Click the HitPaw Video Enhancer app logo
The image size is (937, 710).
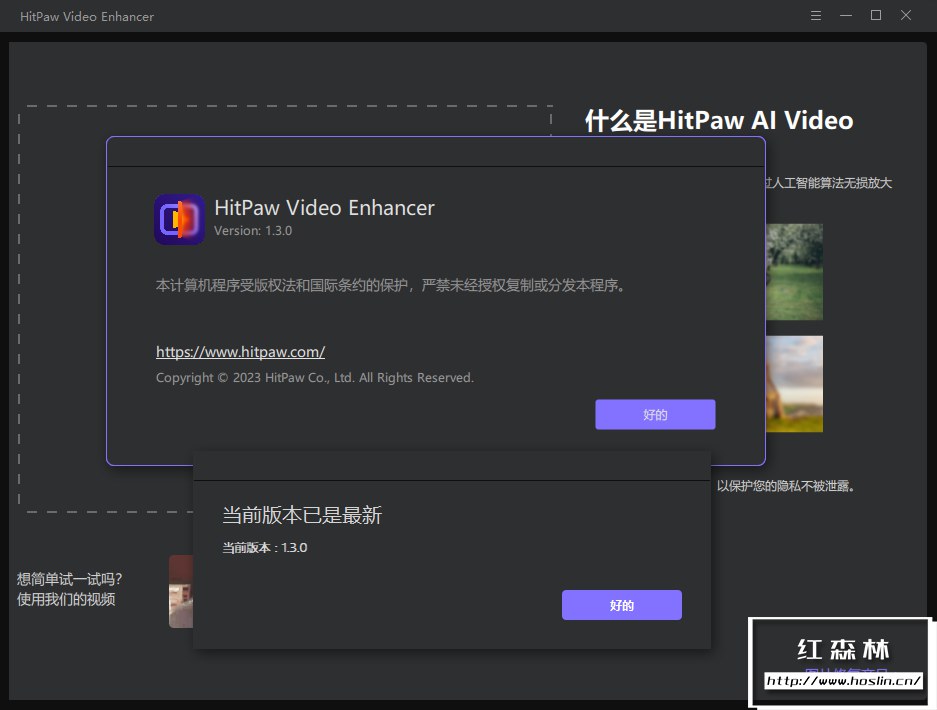(x=179, y=219)
